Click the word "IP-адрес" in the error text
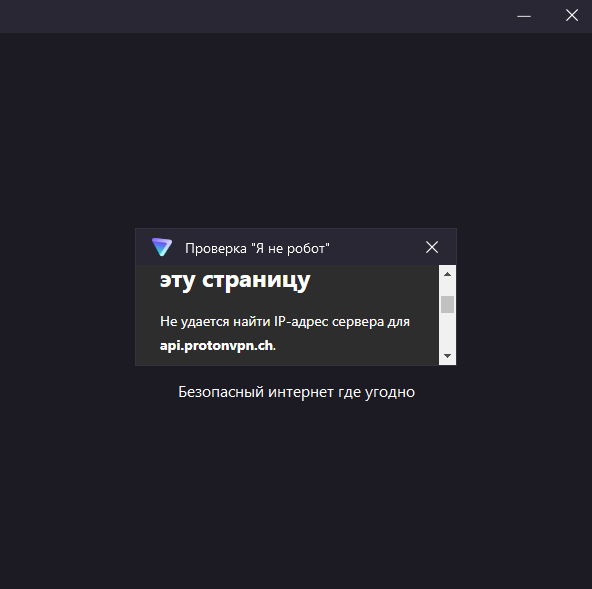 [301, 322]
